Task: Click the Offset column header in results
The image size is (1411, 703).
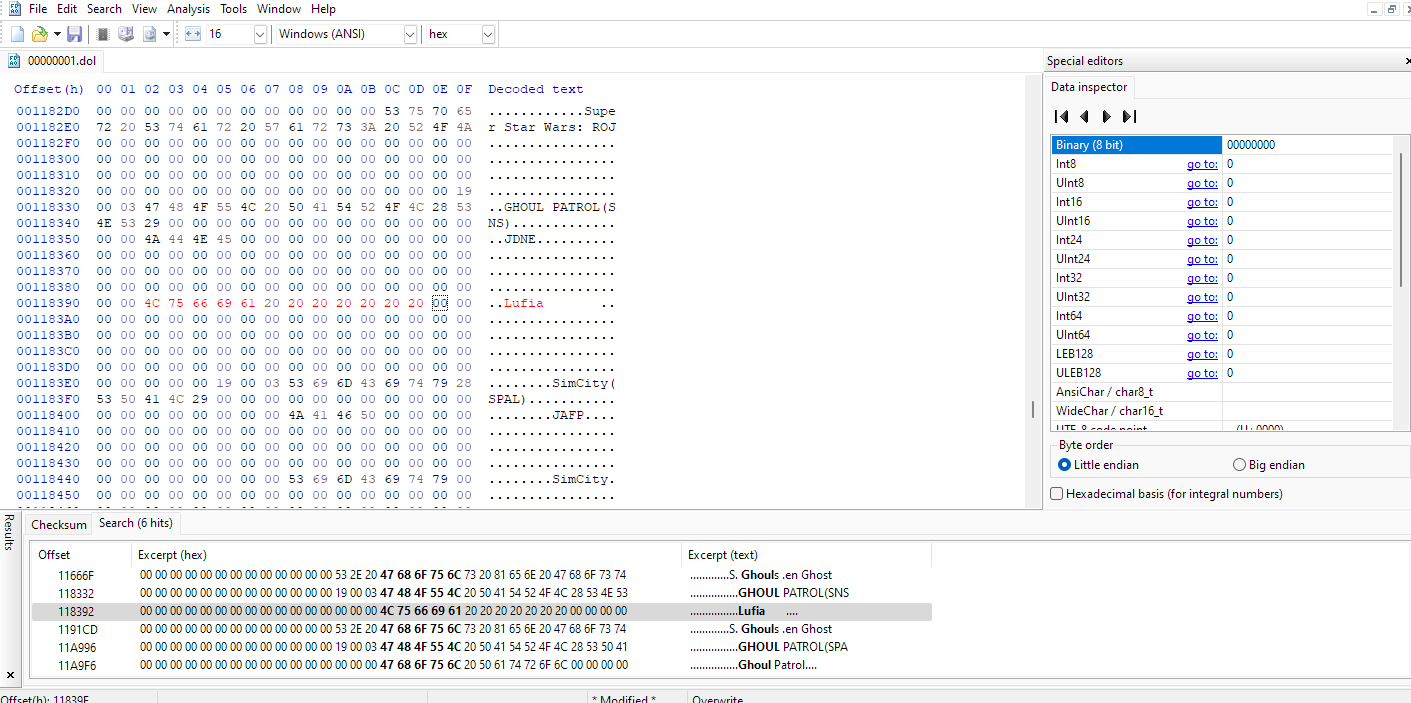Action: coord(81,555)
